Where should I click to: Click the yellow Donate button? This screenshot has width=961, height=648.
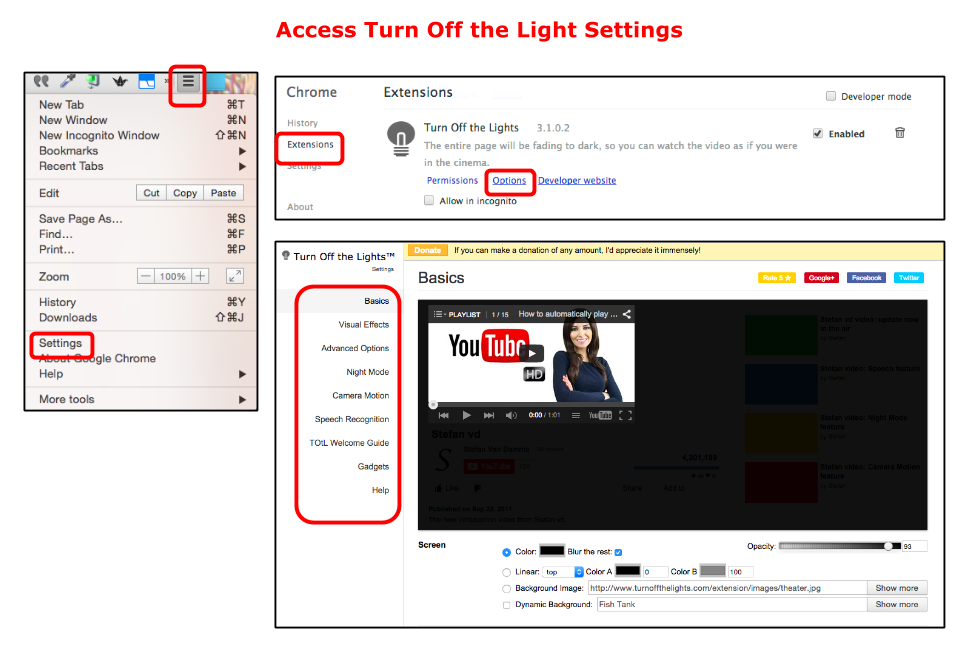click(427, 250)
